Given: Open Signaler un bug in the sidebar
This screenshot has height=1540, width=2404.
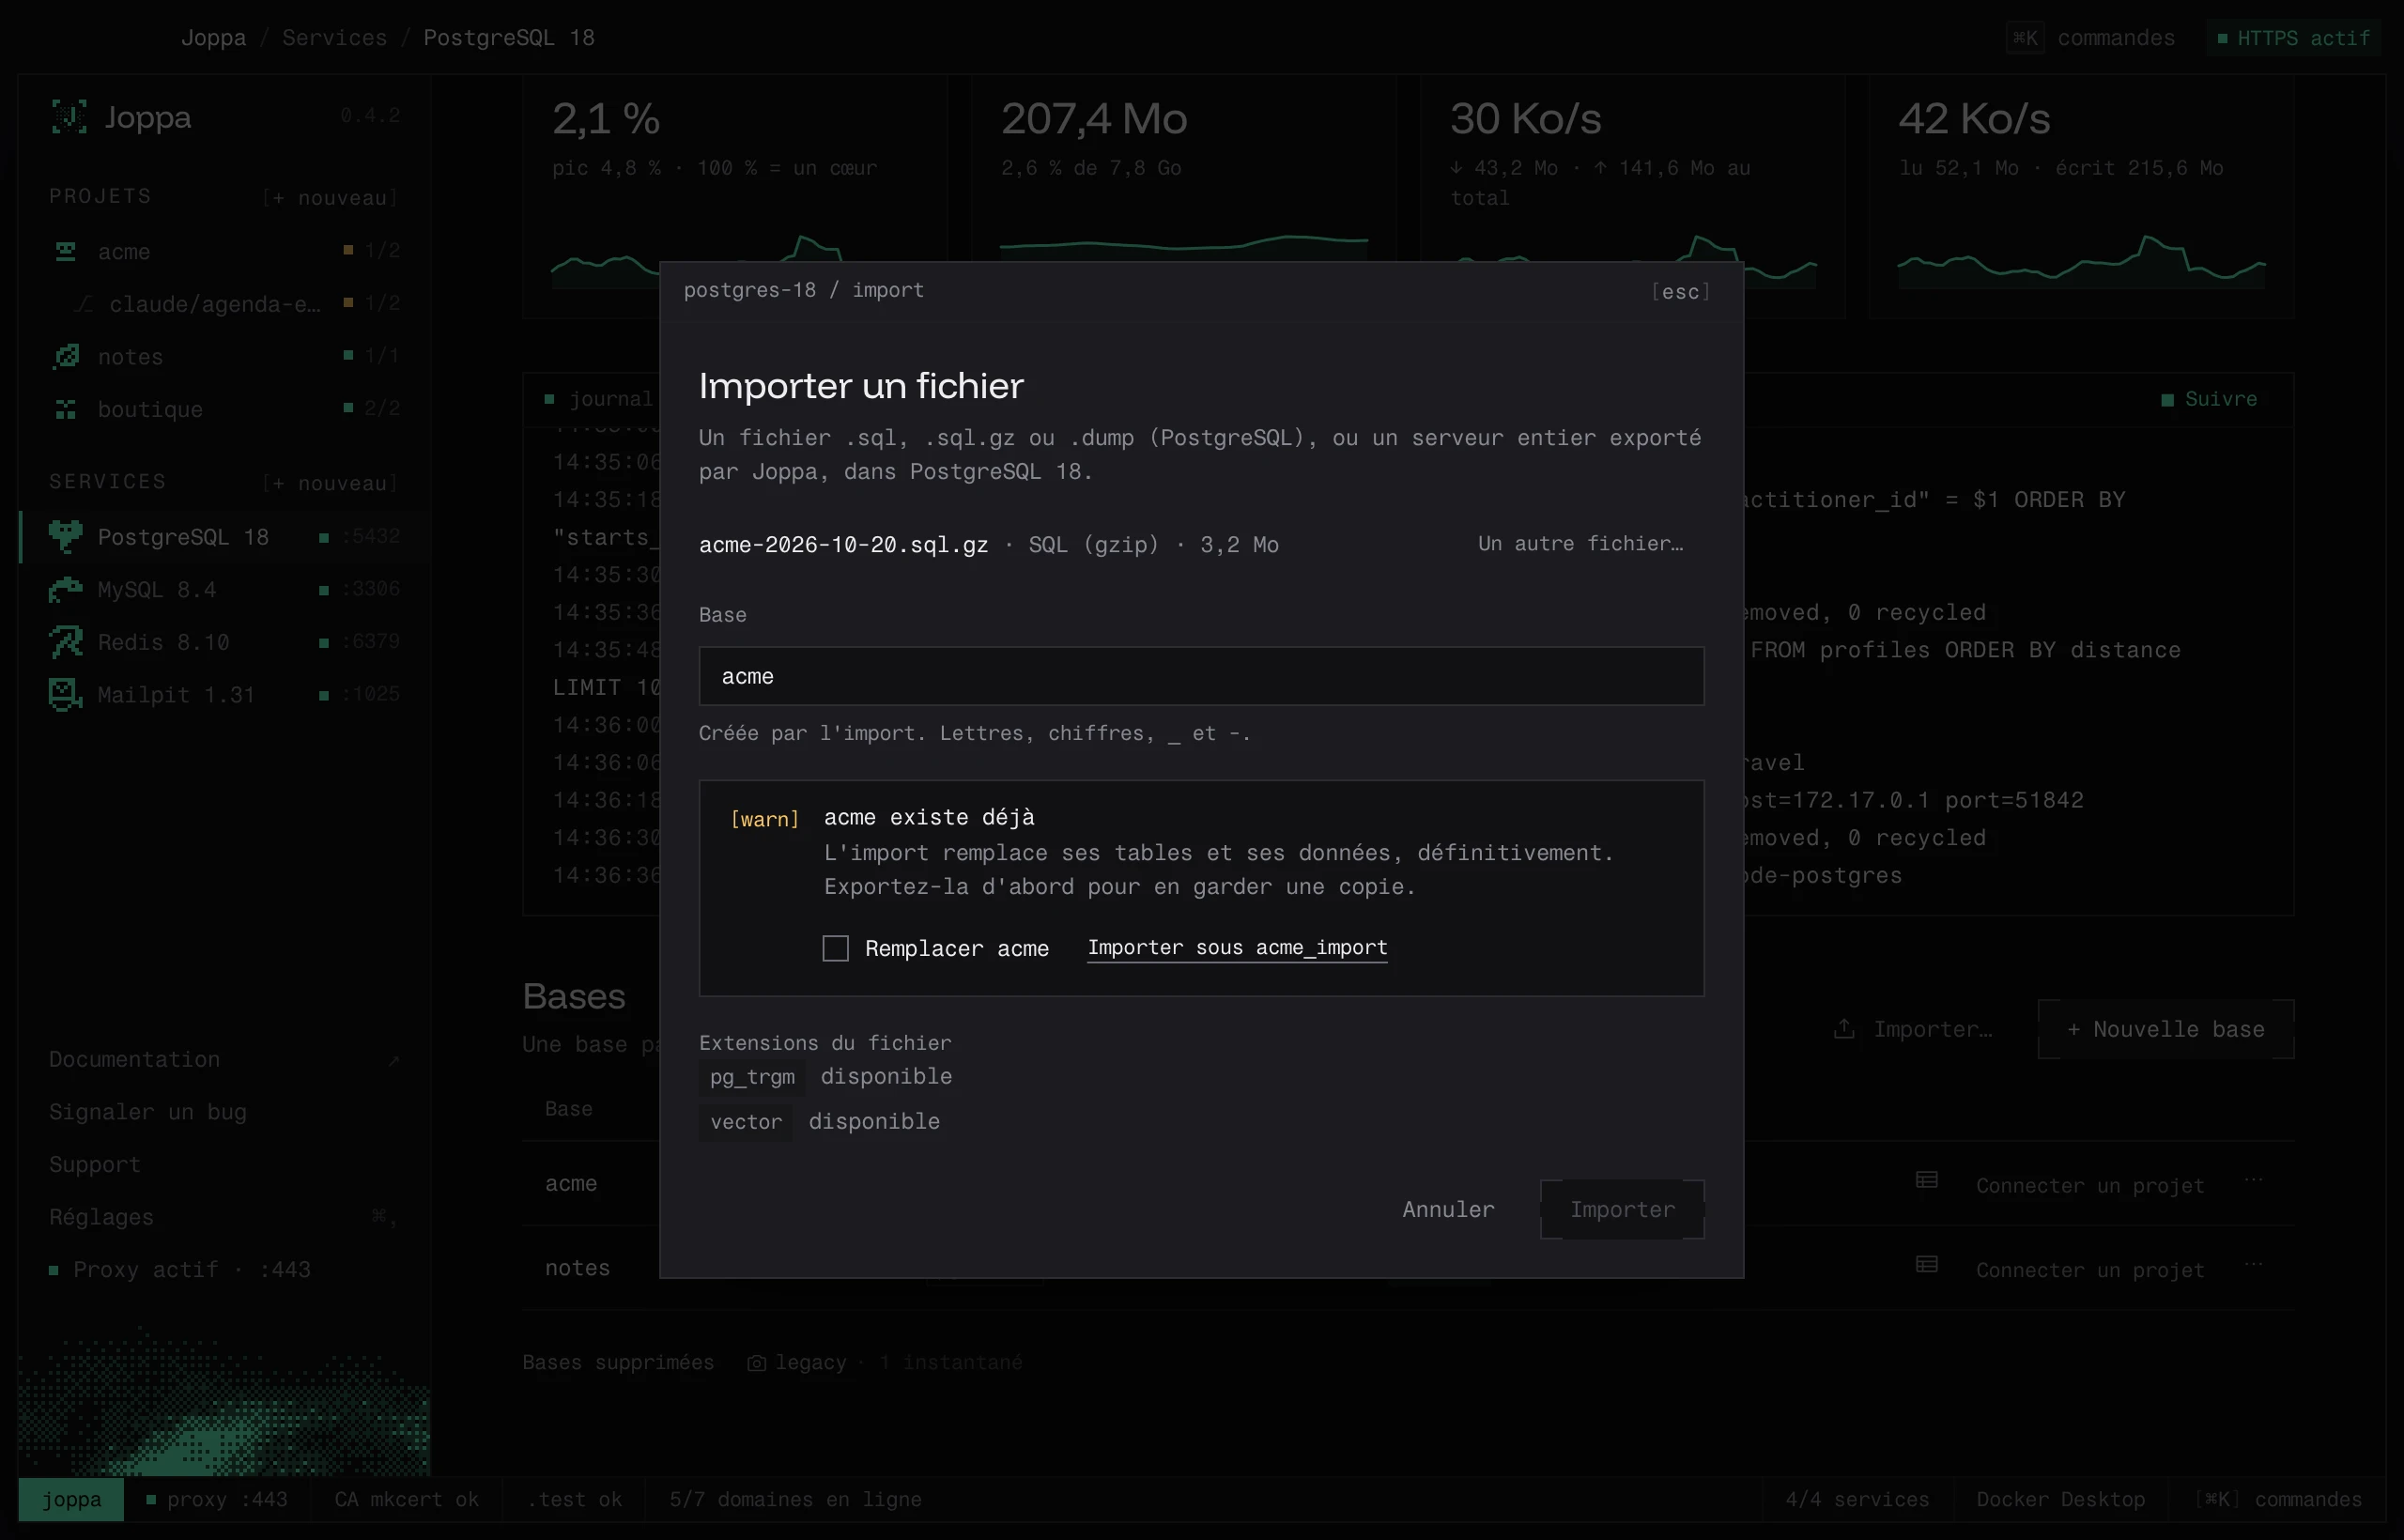Looking at the screenshot, I should [x=148, y=1112].
